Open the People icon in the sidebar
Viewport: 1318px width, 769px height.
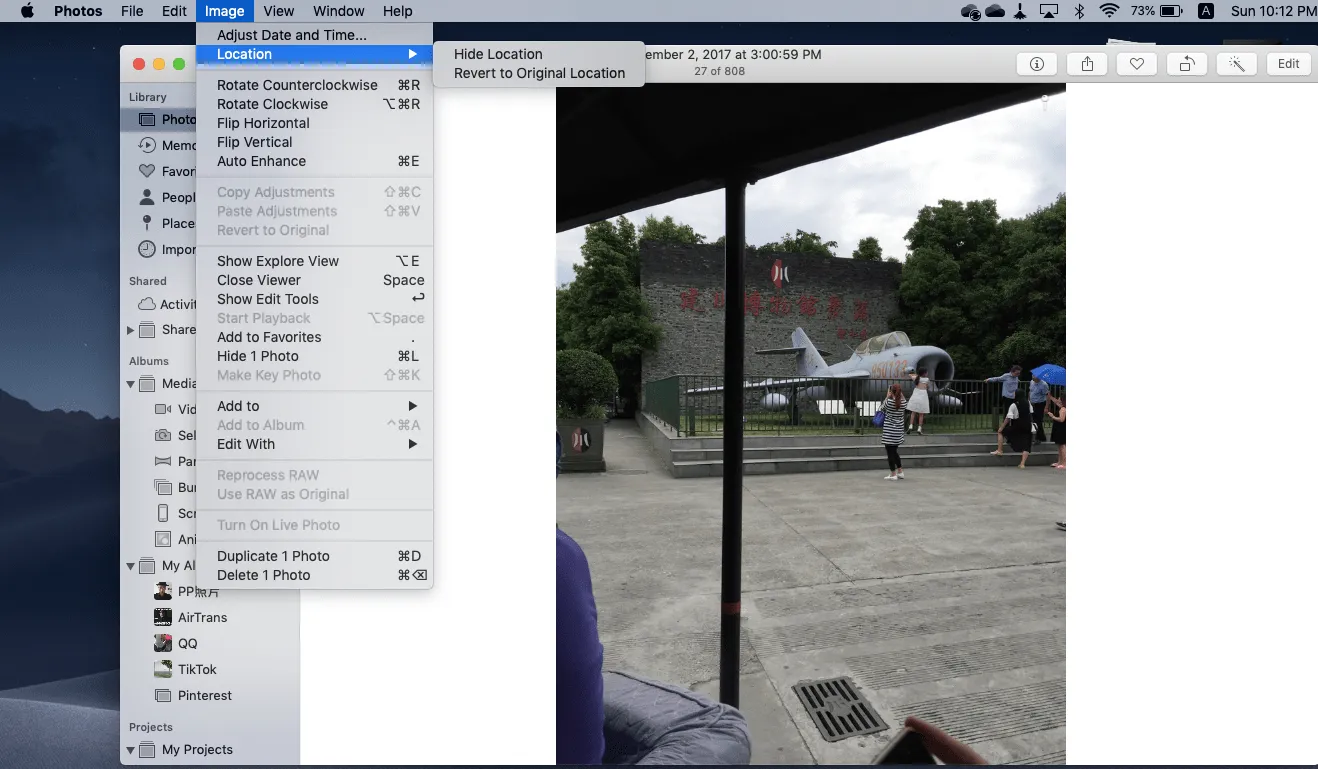147,197
